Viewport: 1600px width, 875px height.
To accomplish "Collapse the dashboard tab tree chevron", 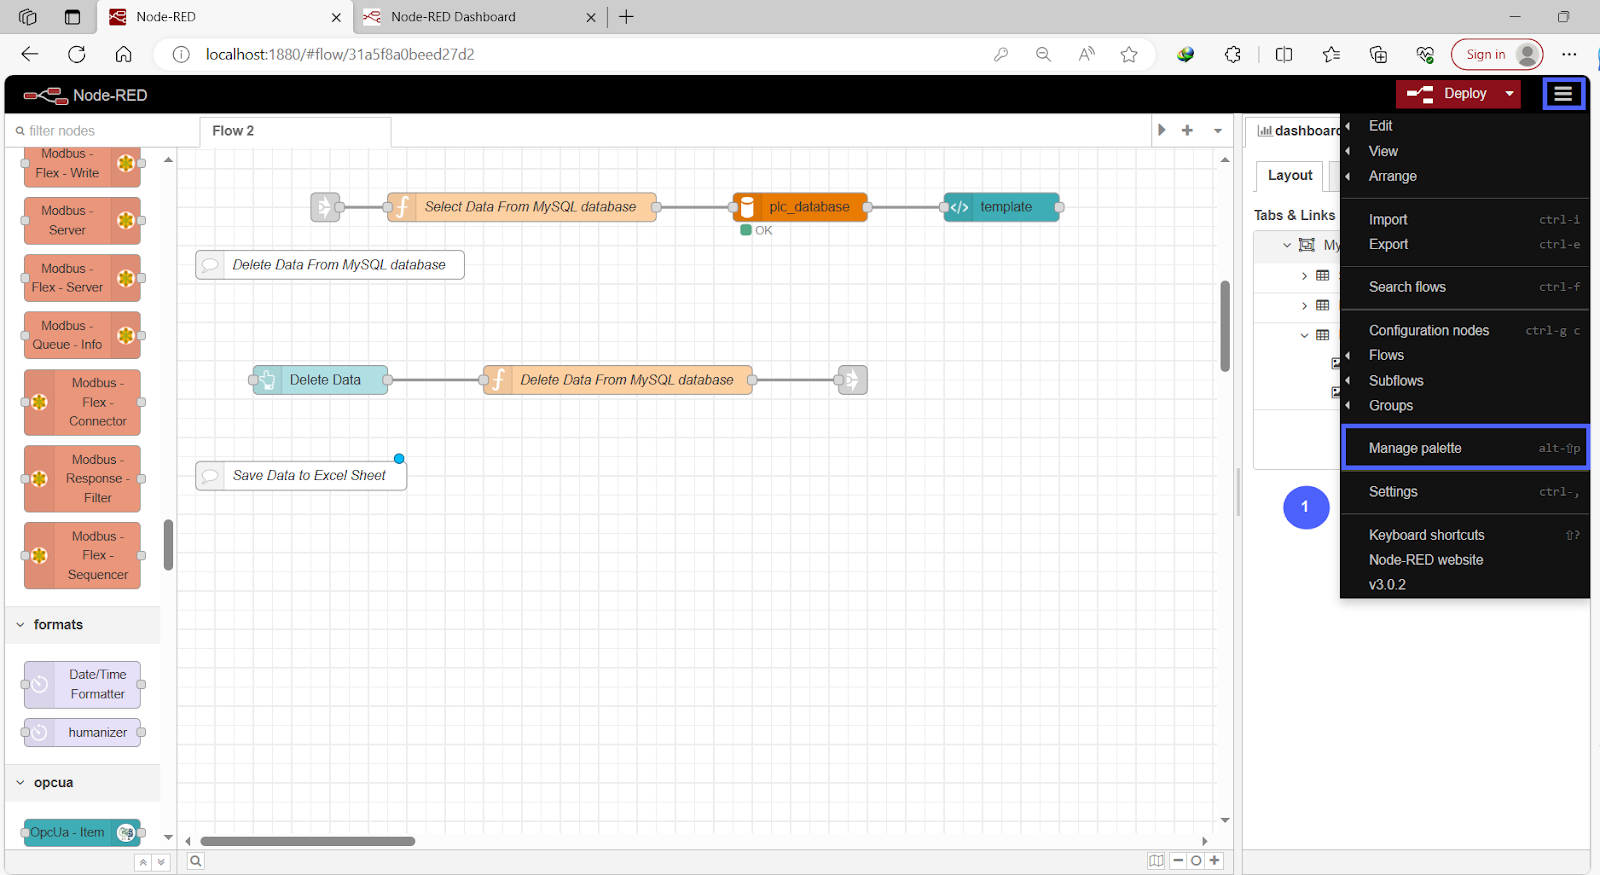I will coord(1287,245).
